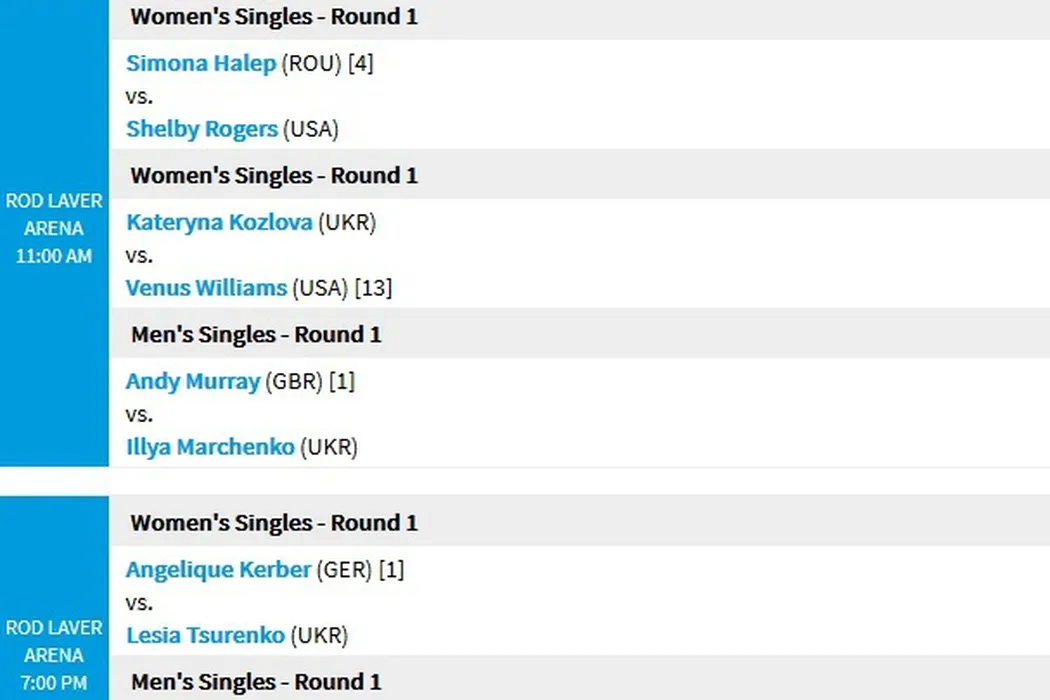Click Men's Singles header below Lesia Tsurenko
Screen dimensions: 1050x700
pos(255,682)
